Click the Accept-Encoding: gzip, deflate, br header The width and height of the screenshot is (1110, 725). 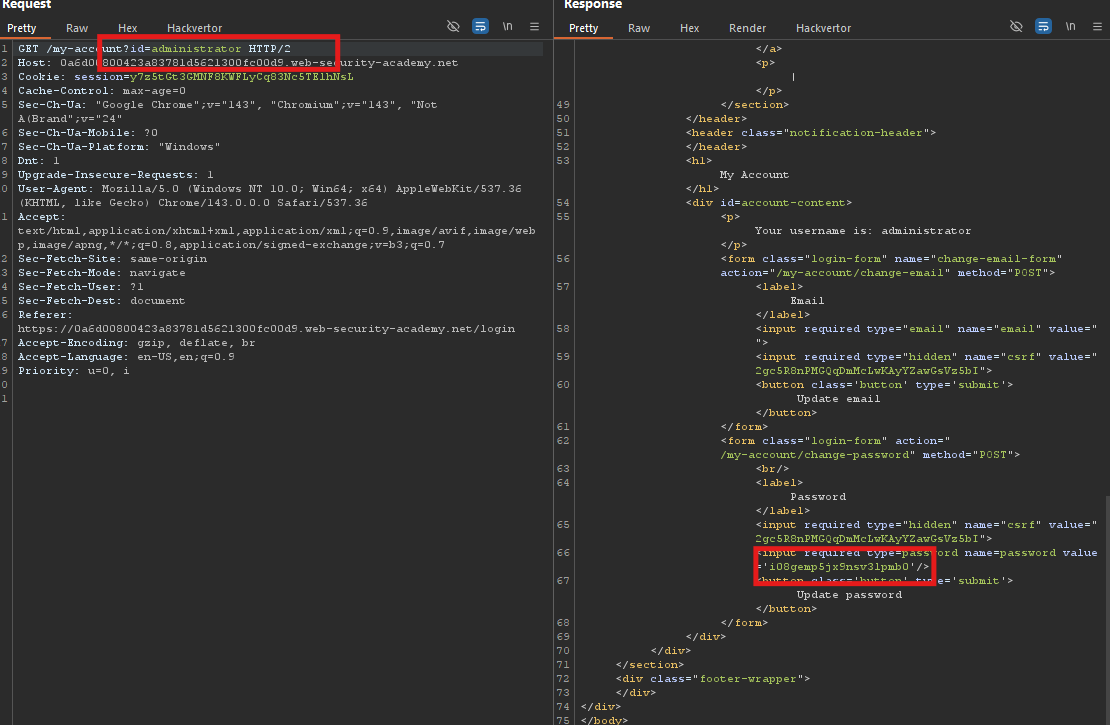[x=137, y=343]
